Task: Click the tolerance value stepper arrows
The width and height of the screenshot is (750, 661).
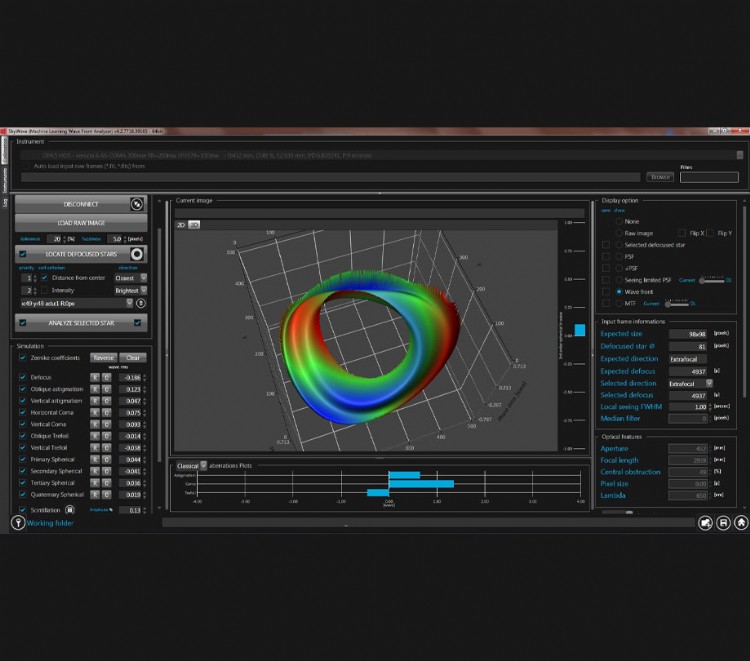Action: (x=65, y=239)
